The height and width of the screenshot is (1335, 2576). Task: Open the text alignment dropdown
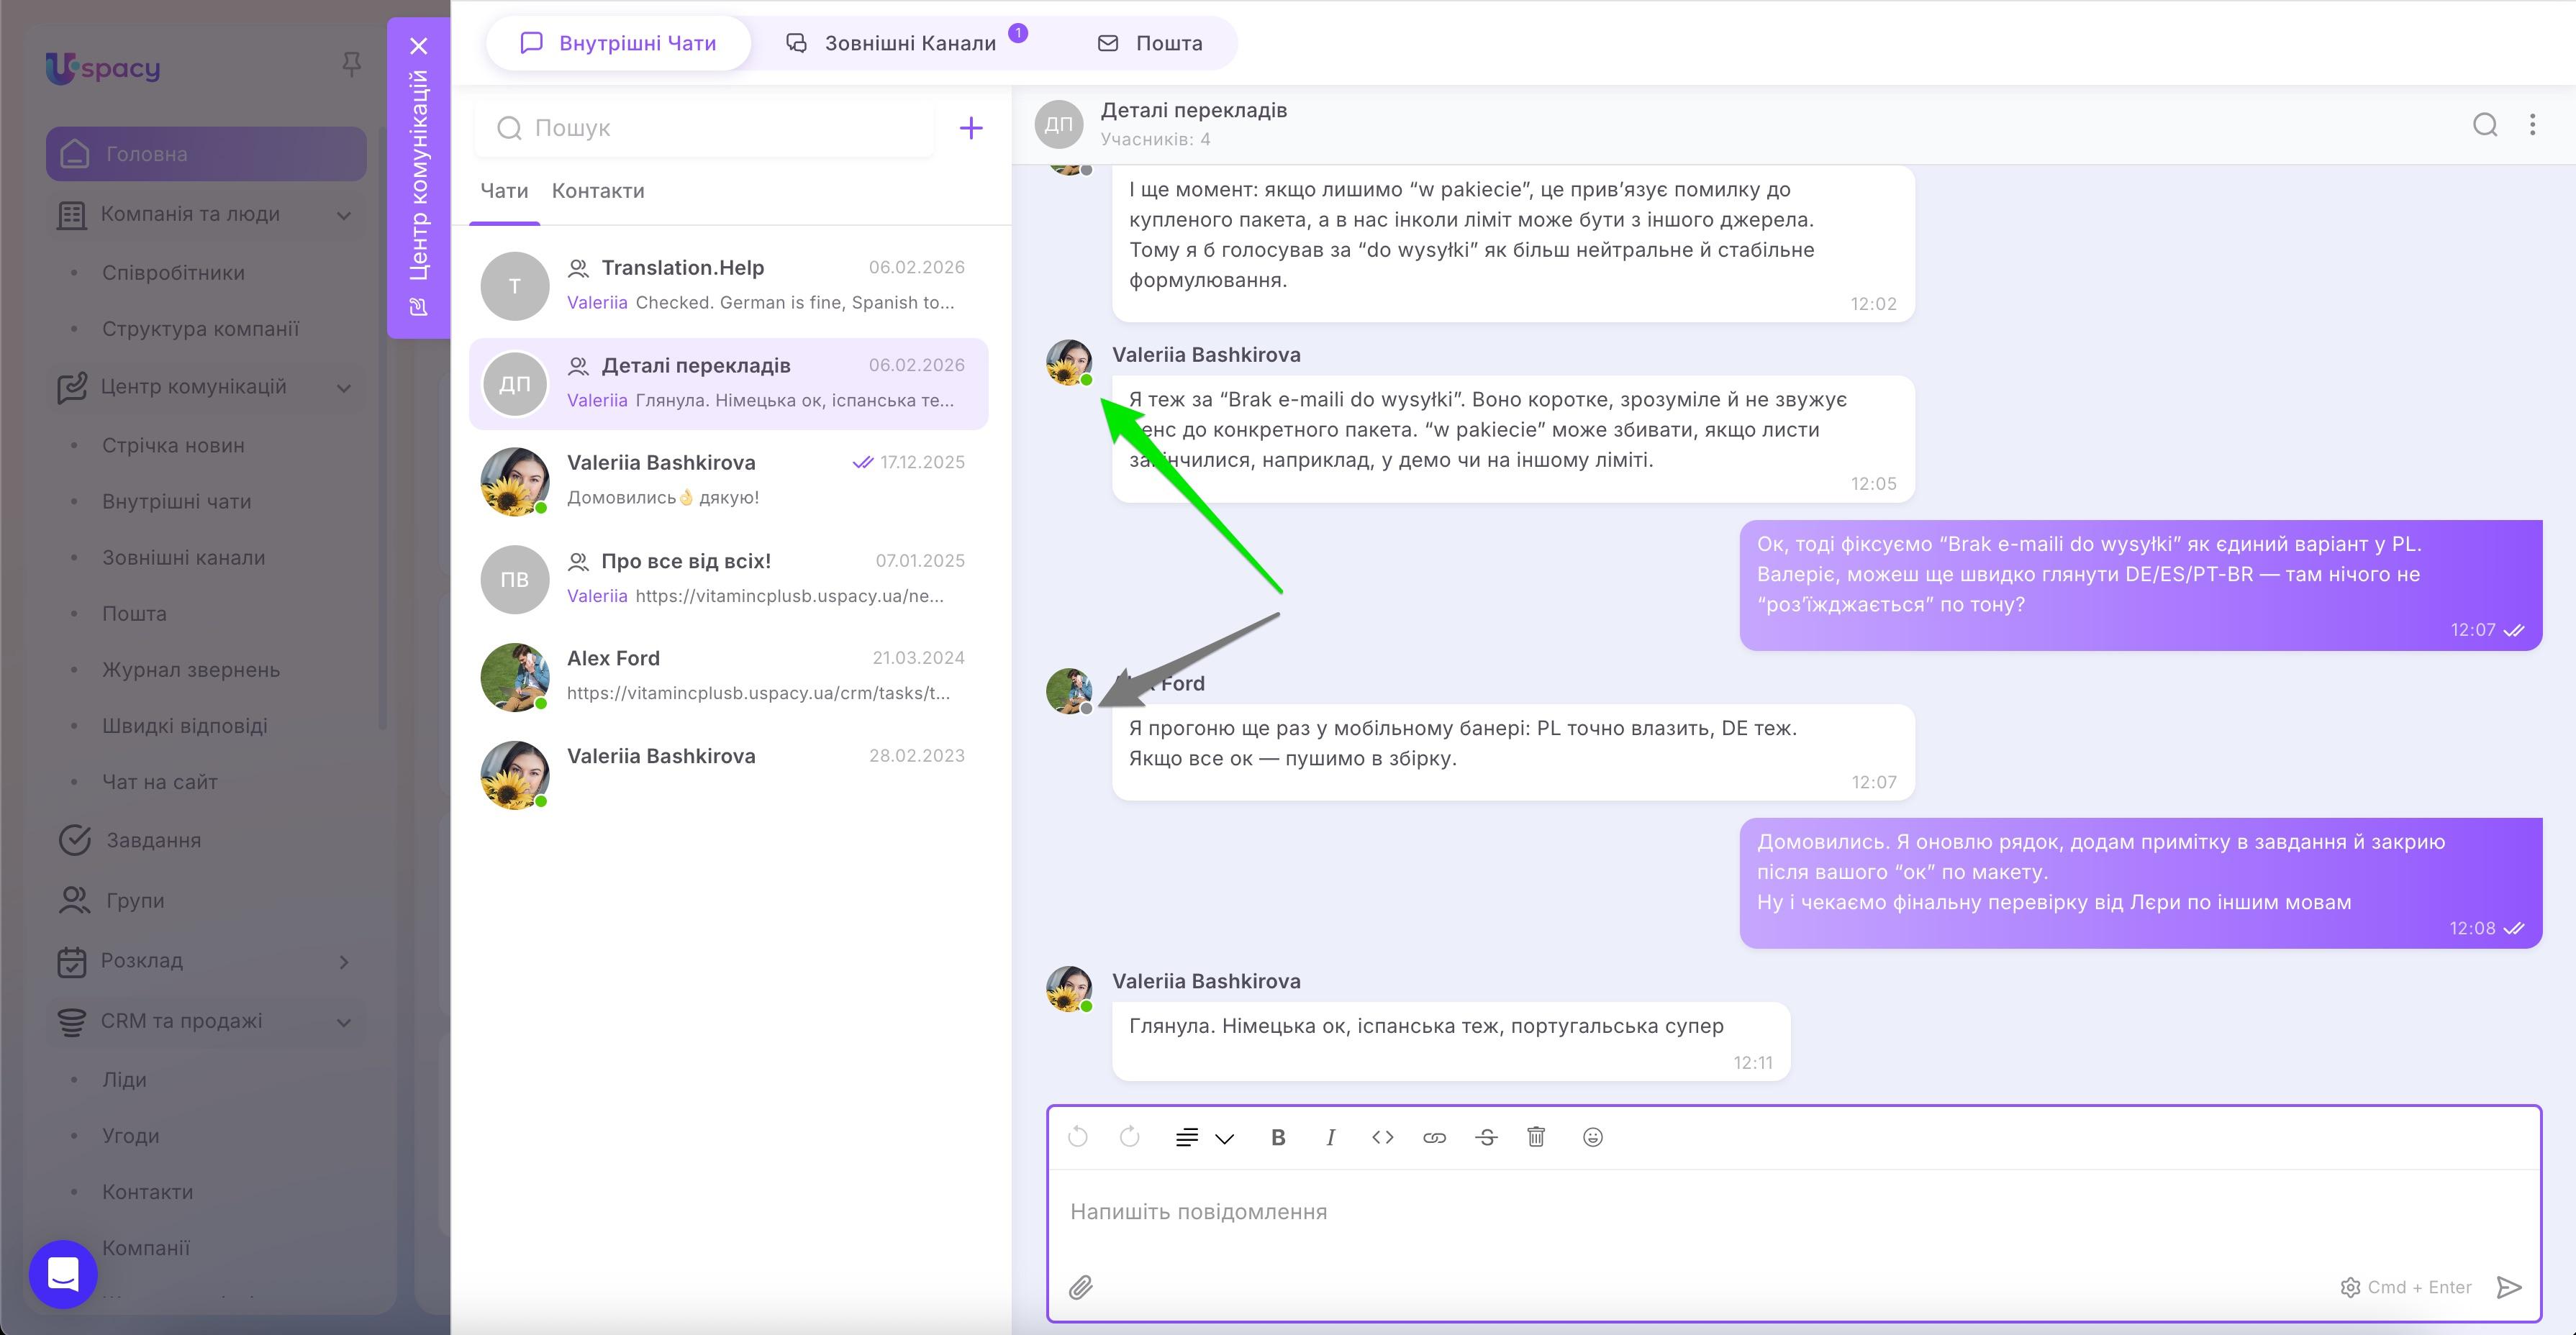coord(1204,1137)
